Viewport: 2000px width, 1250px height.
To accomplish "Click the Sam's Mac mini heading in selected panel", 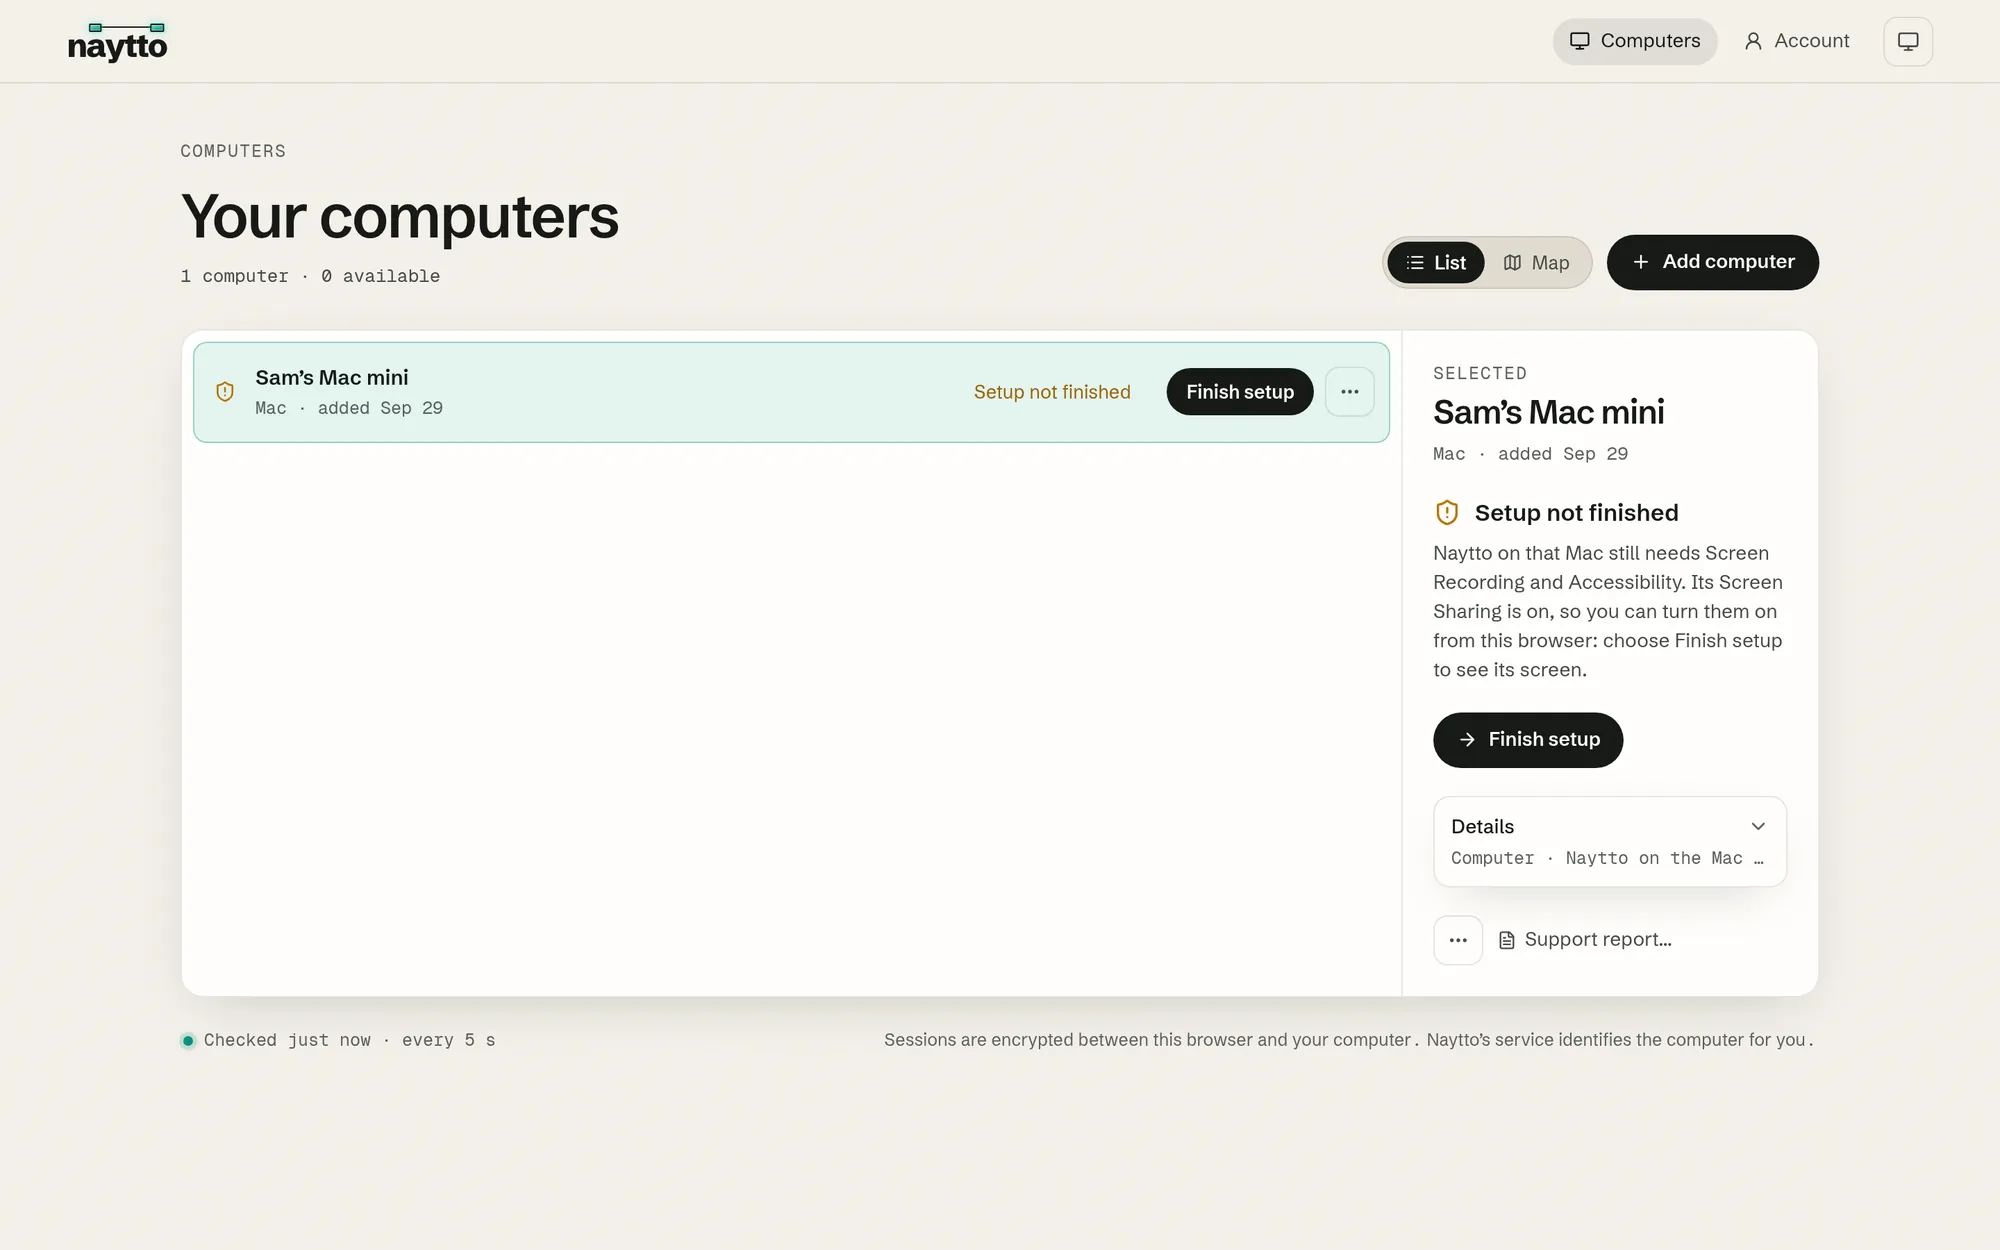I will [1549, 412].
